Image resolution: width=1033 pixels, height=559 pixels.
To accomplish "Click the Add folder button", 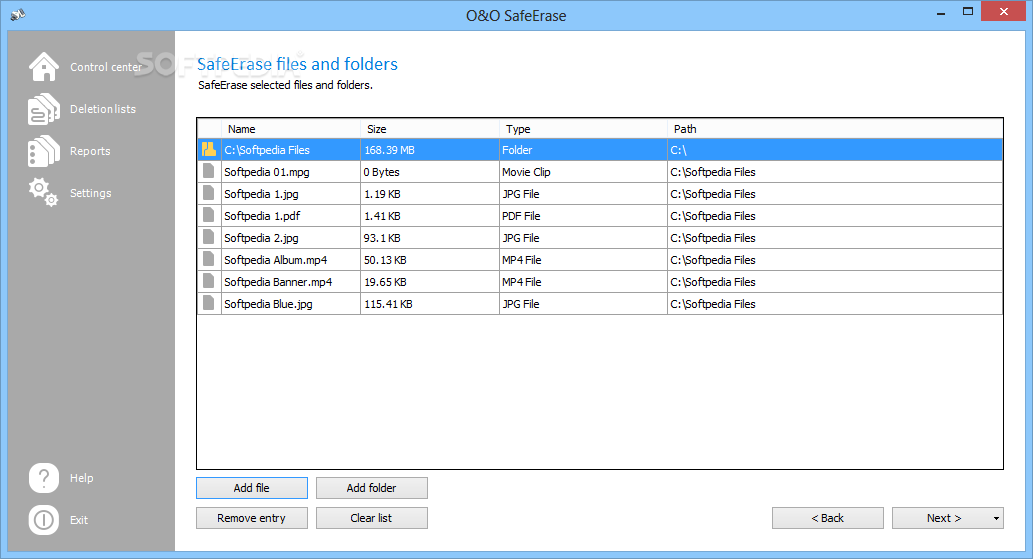I will click(x=372, y=488).
